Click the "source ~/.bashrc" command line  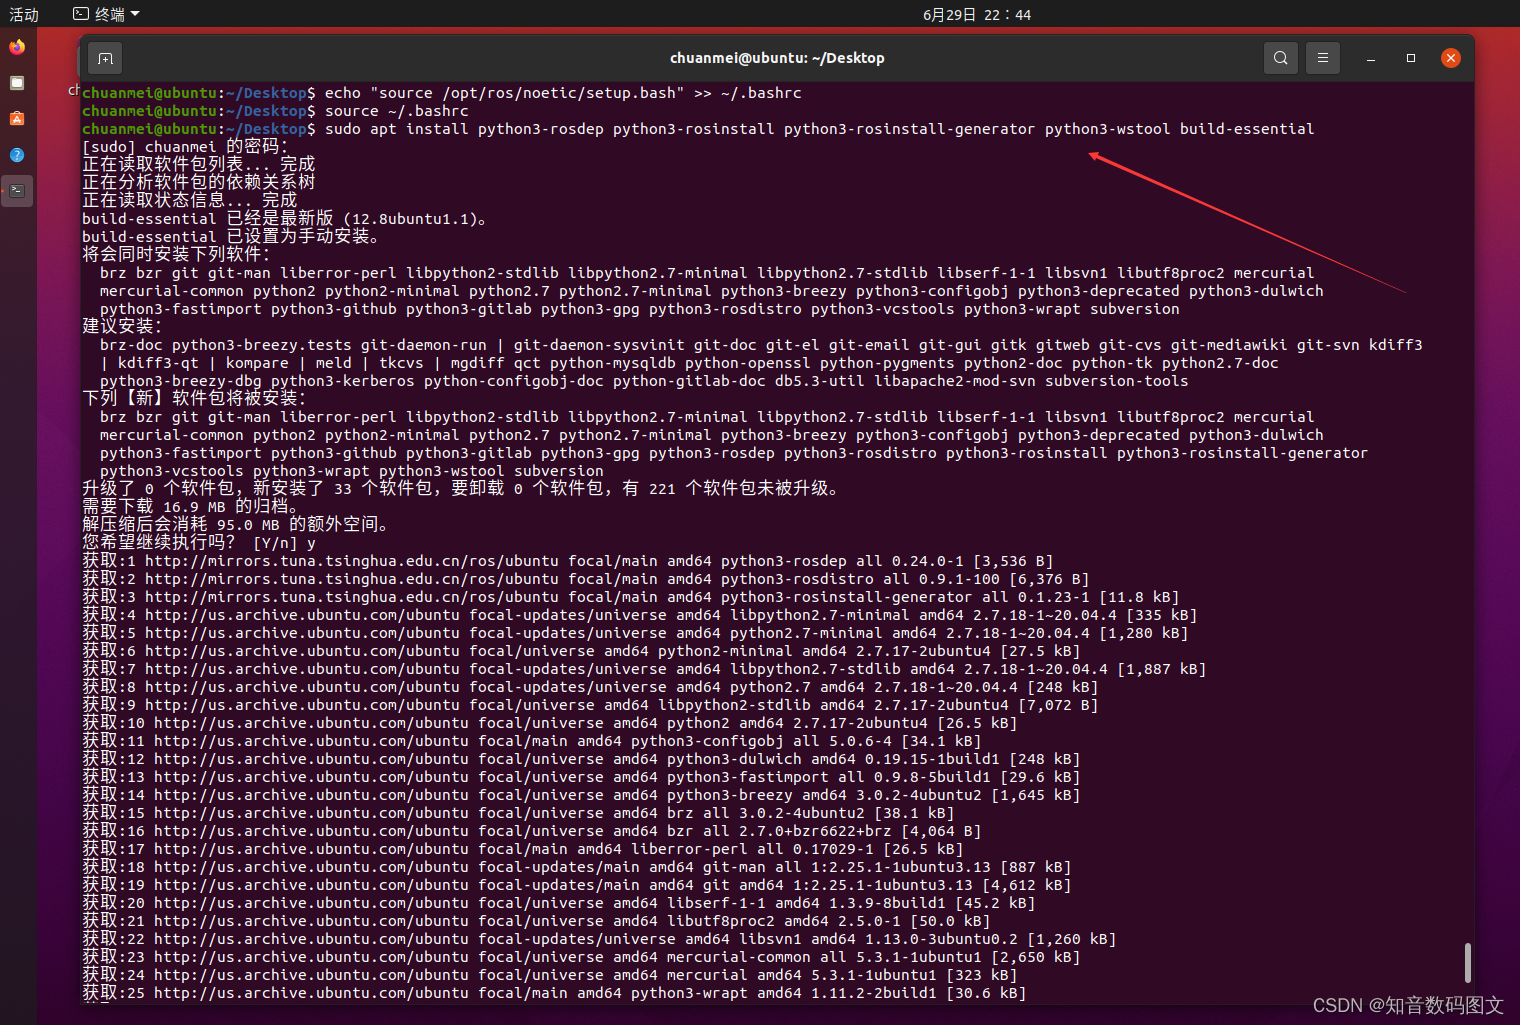point(396,111)
